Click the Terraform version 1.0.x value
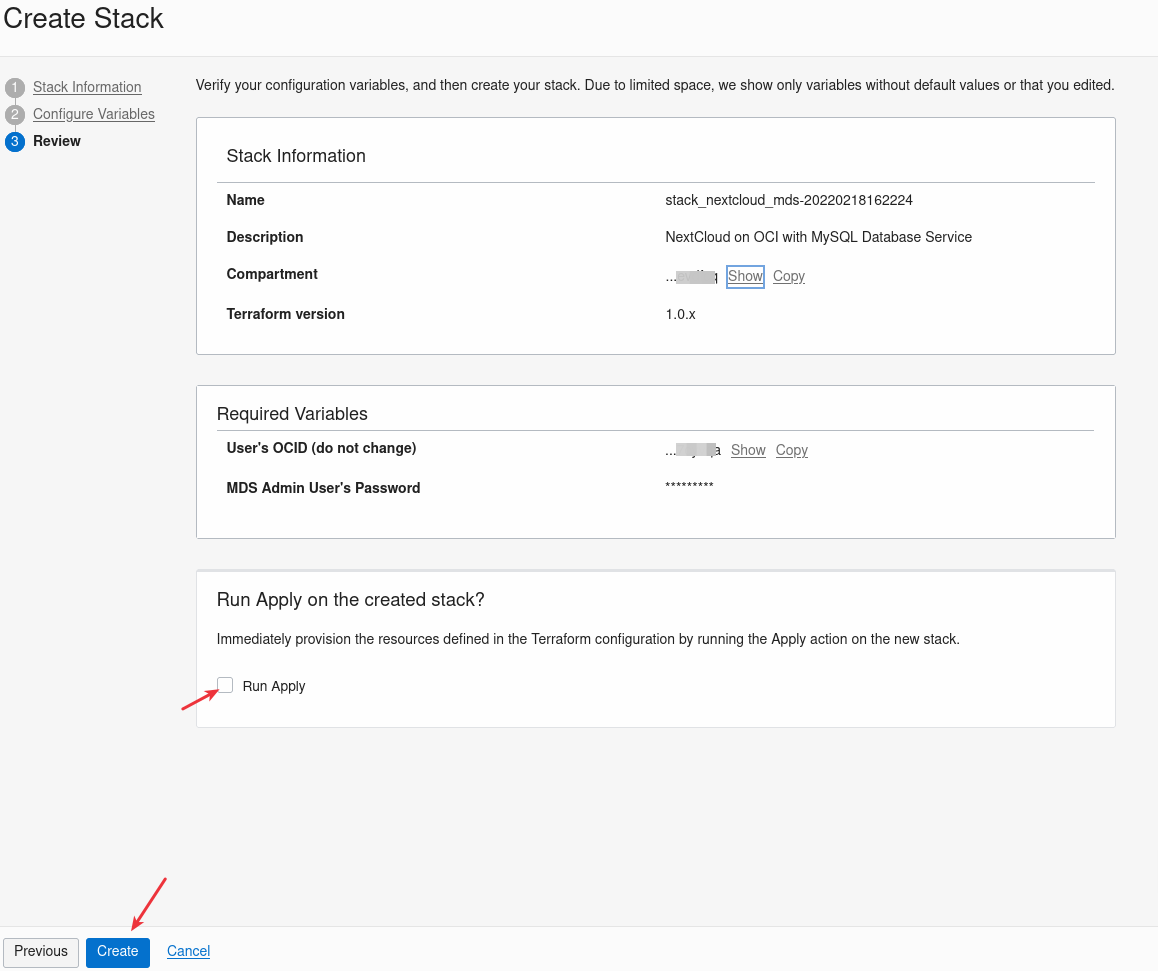Screen dimensions: 1158x971 (680, 314)
